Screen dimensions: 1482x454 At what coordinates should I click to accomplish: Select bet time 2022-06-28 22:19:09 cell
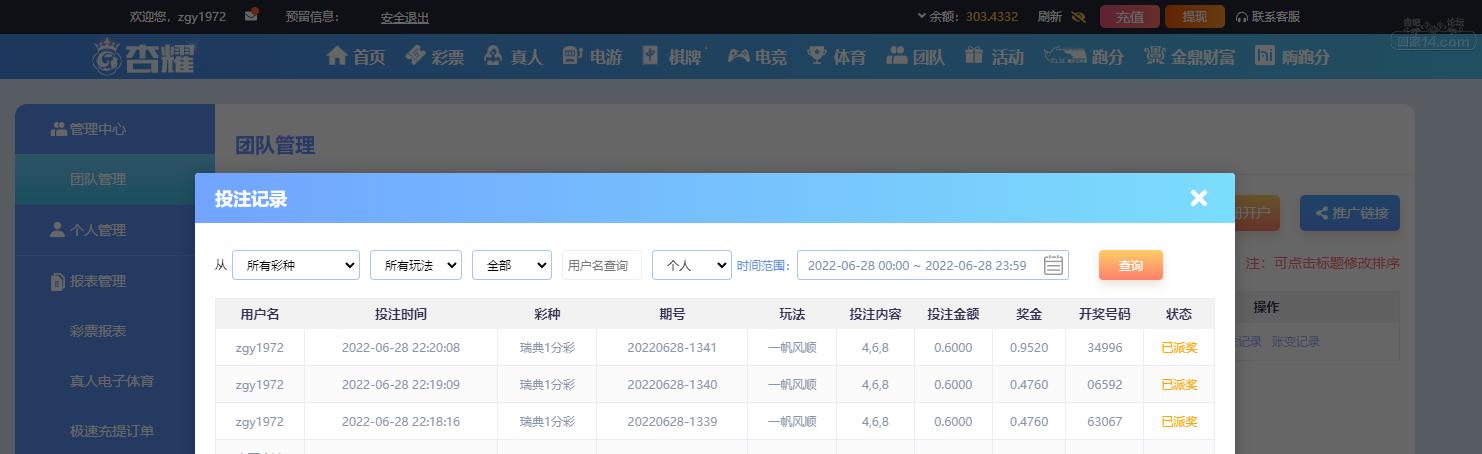click(x=401, y=385)
